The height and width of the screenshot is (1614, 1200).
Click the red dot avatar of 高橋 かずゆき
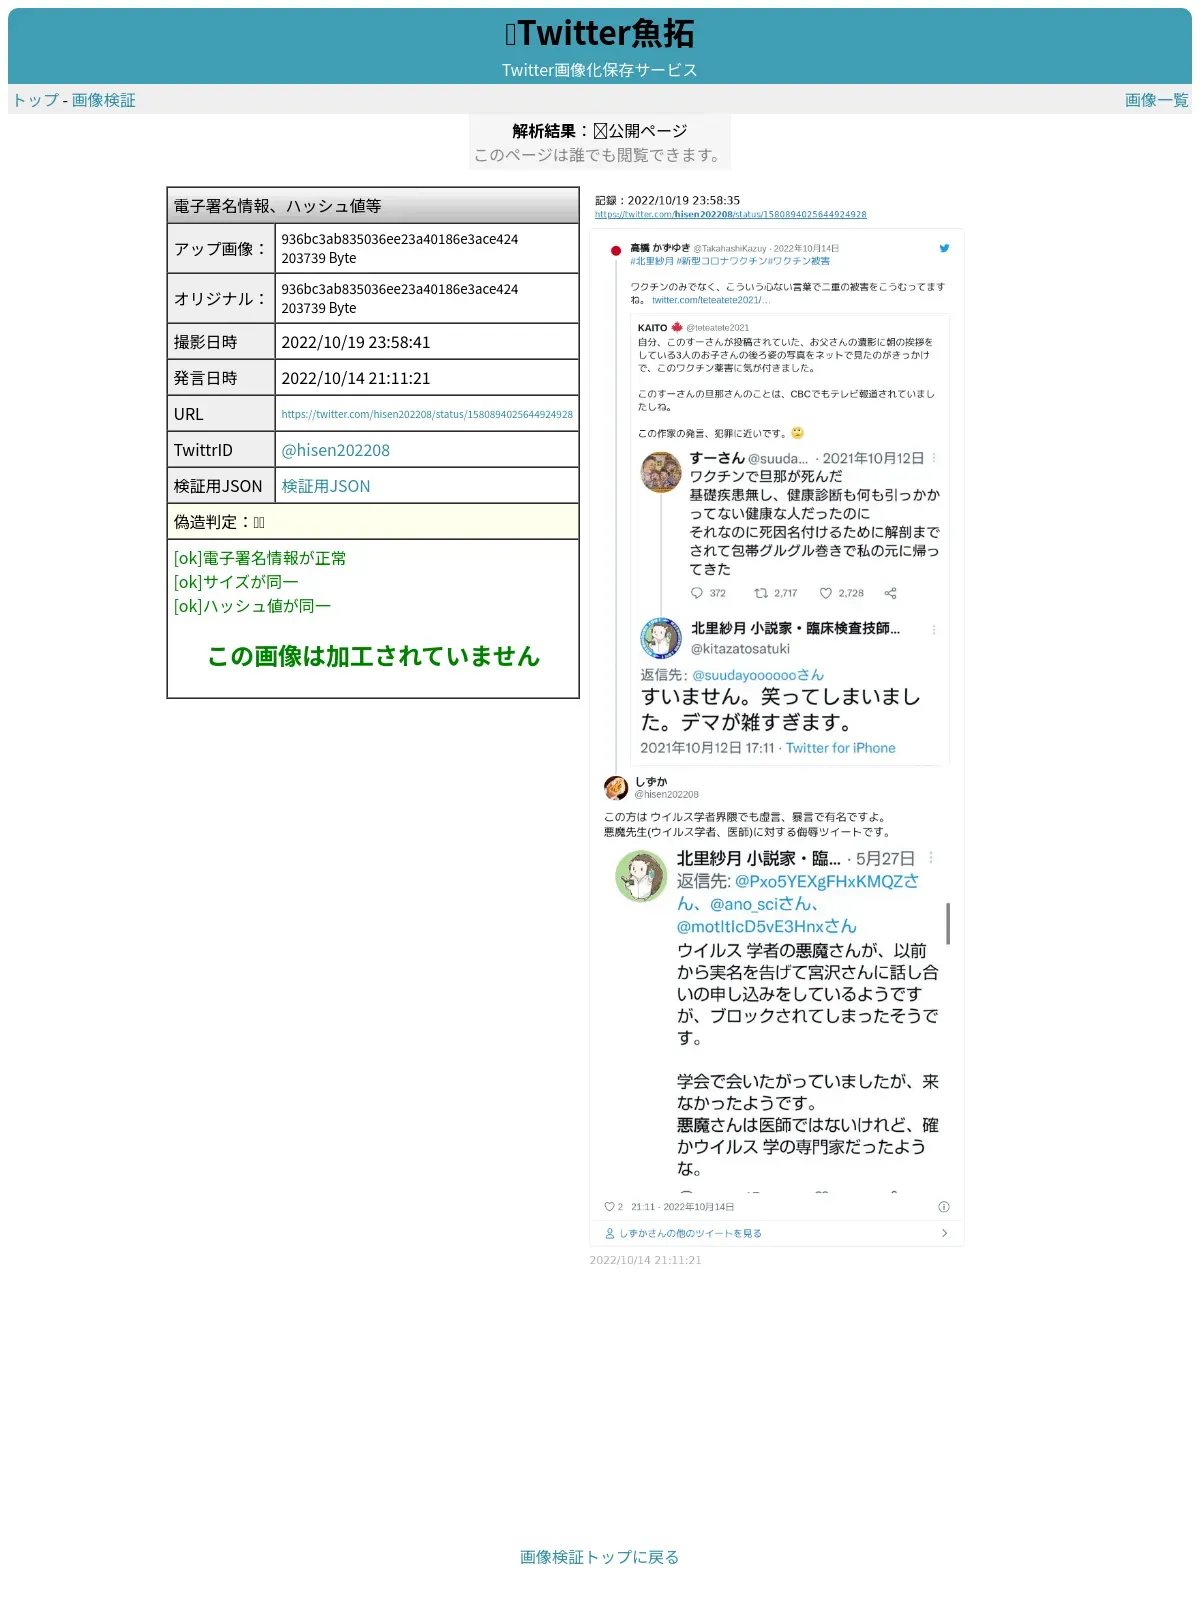(x=616, y=251)
